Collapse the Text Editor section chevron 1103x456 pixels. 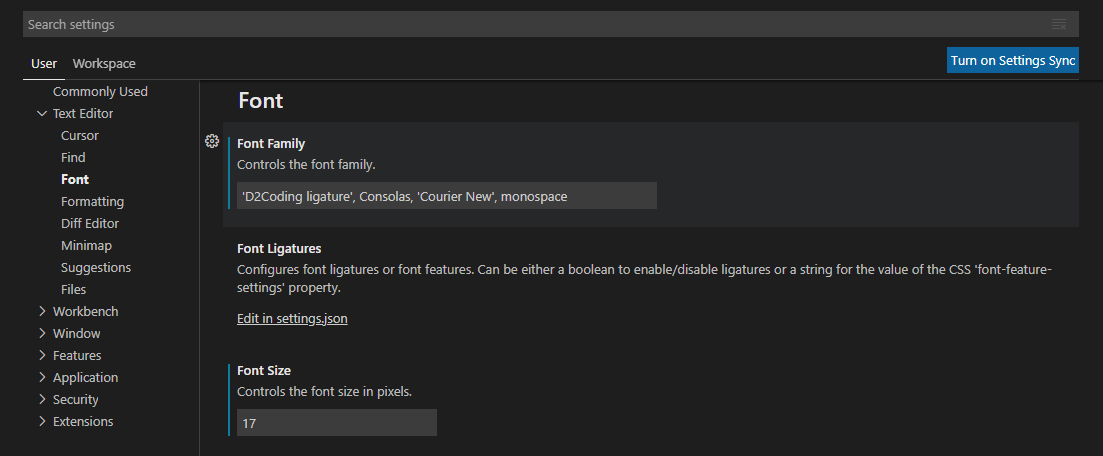tap(42, 113)
